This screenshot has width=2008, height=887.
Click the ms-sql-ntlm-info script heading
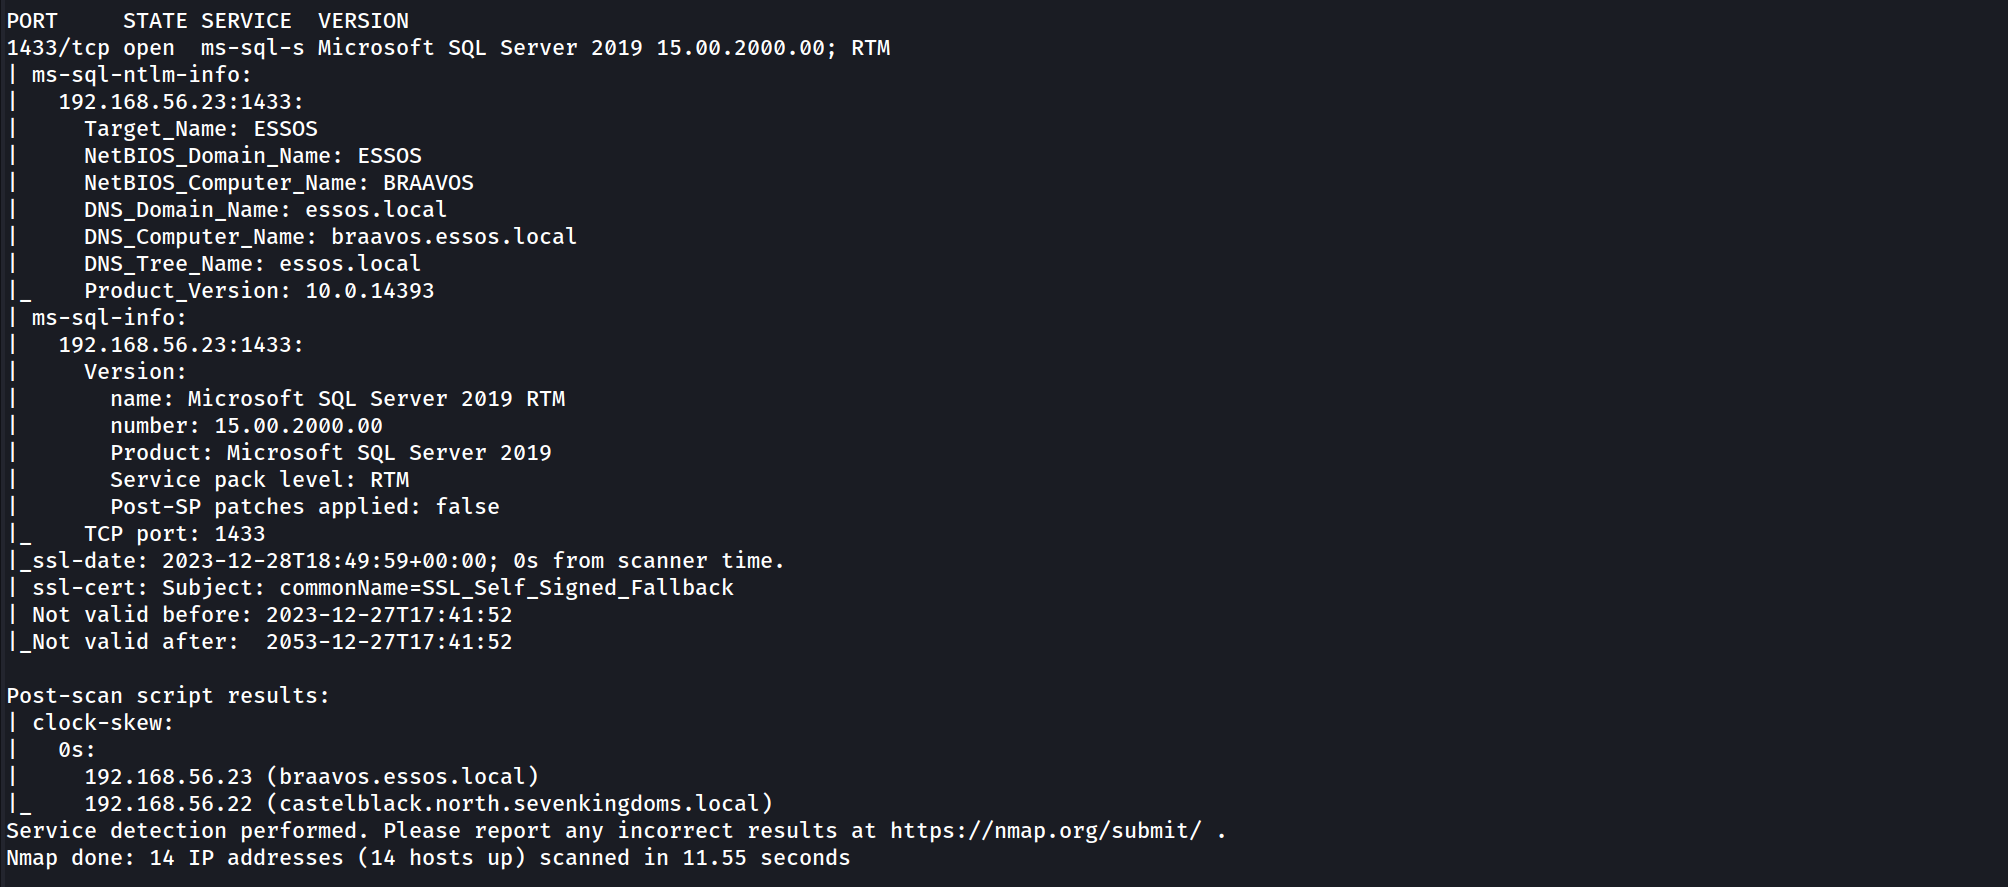pyautogui.click(x=141, y=75)
